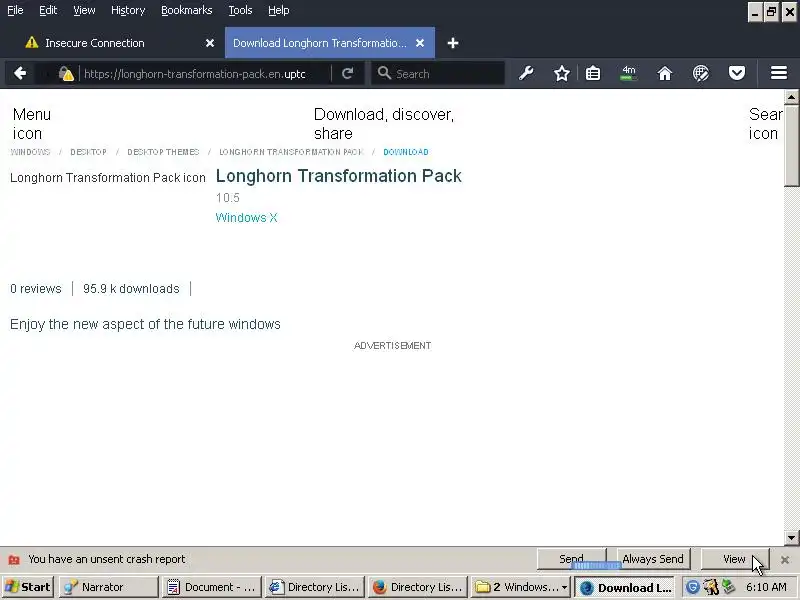Open Internet Explorer Directory Listing taskbar item
The height and width of the screenshot is (600, 800).
pos(315,587)
